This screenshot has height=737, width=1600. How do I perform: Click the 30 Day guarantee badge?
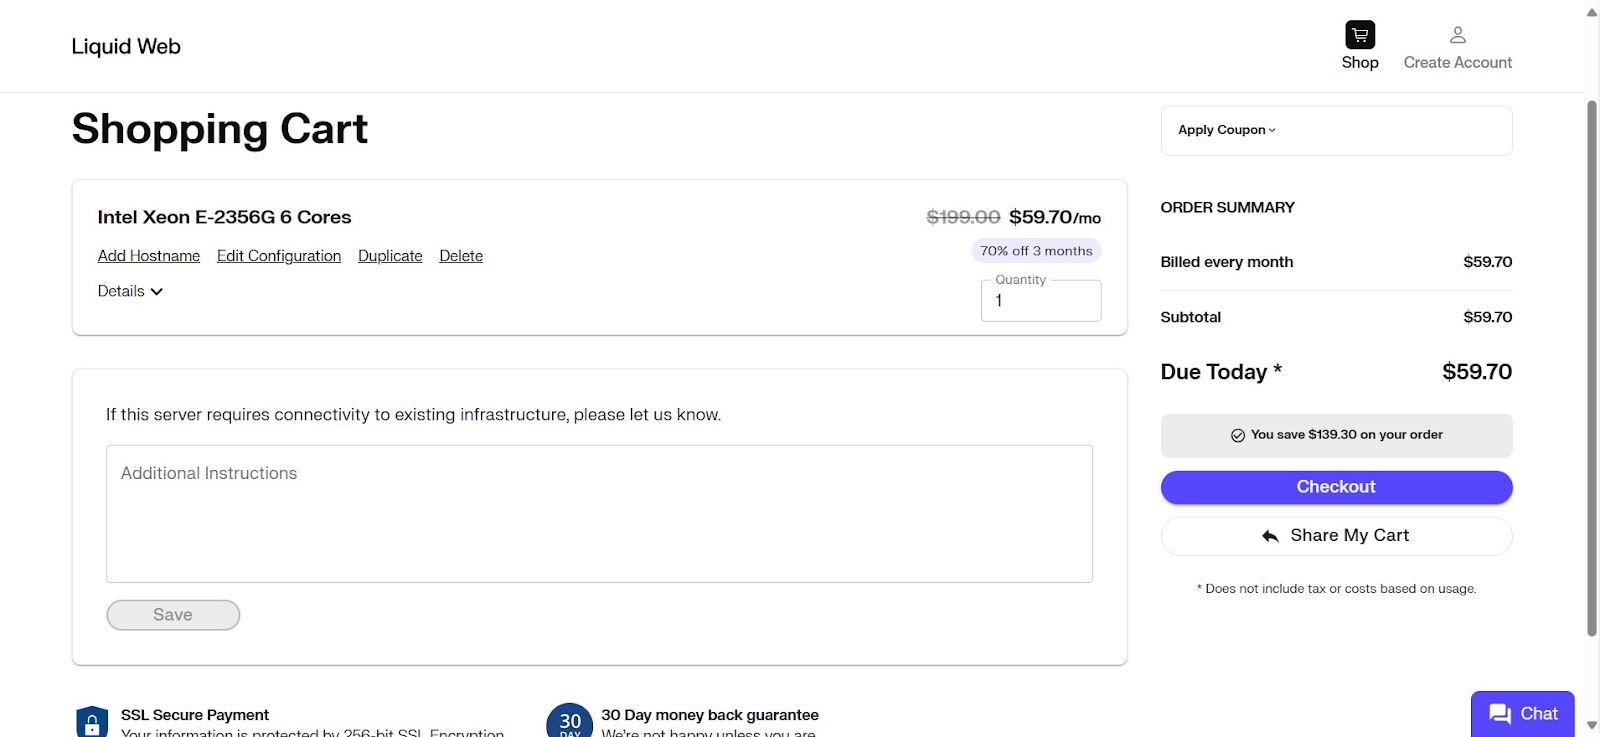pyautogui.click(x=569, y=721)
